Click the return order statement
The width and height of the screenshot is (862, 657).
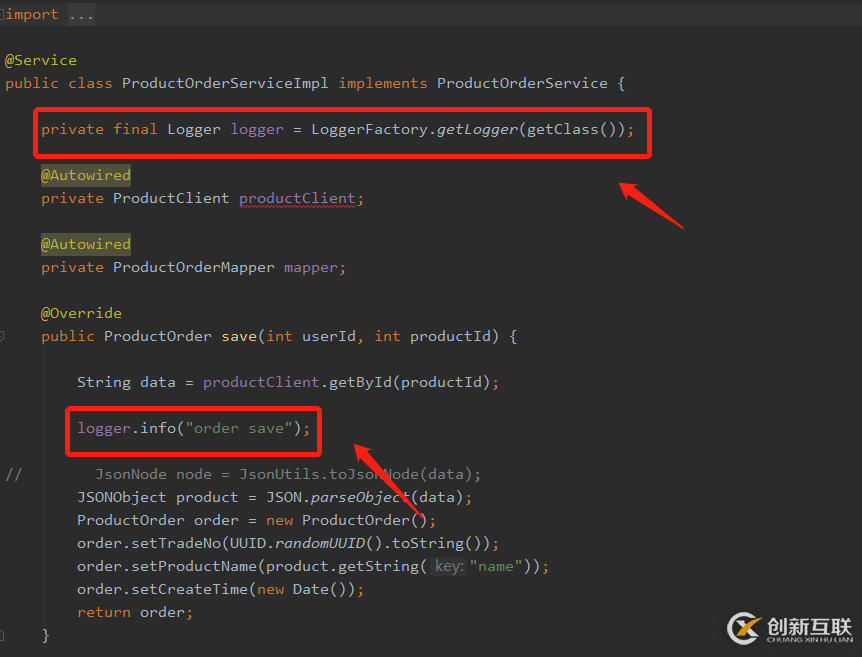pos(135,612)
